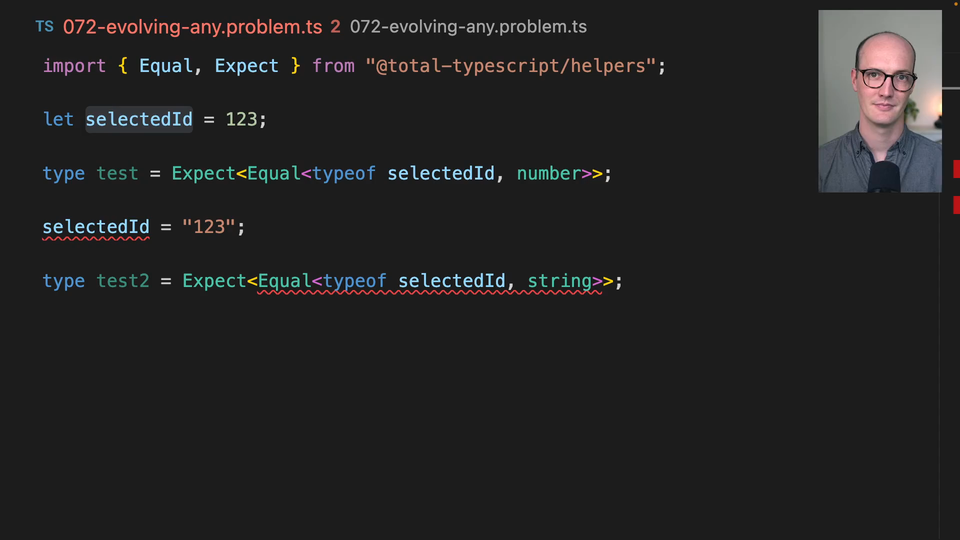Viewport: 960px width, 540px height.
Task: Click the import keyword on the first line
Action: (x=74, y=66)
